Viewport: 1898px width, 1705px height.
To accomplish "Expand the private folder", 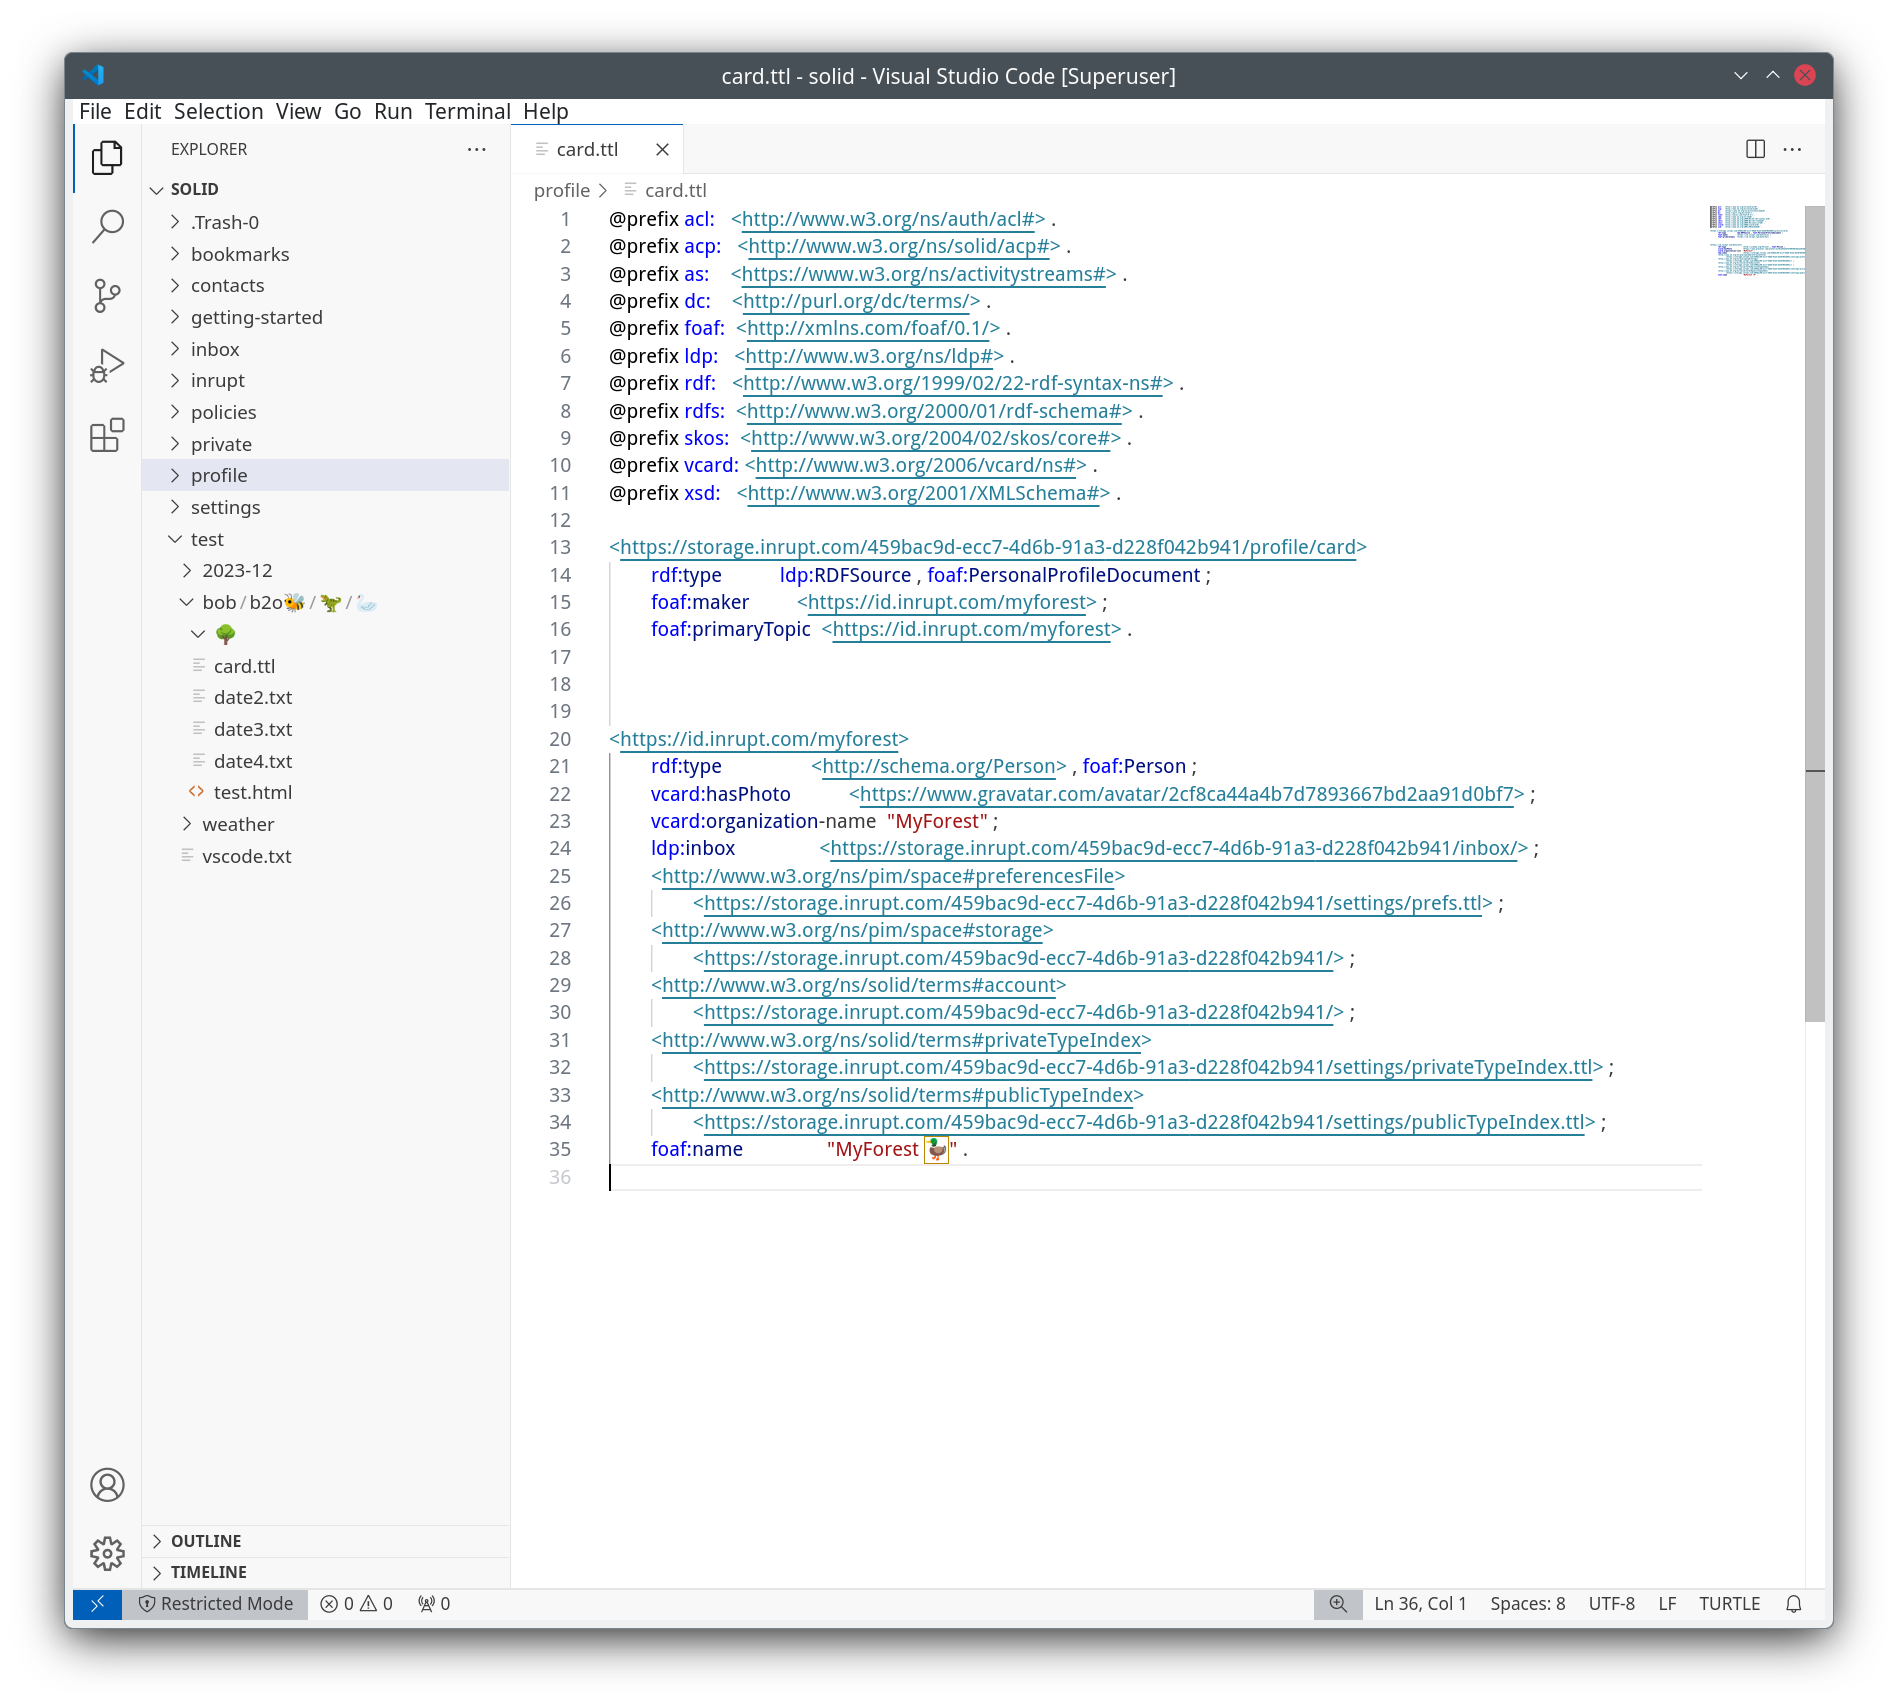I will [326, 444].
